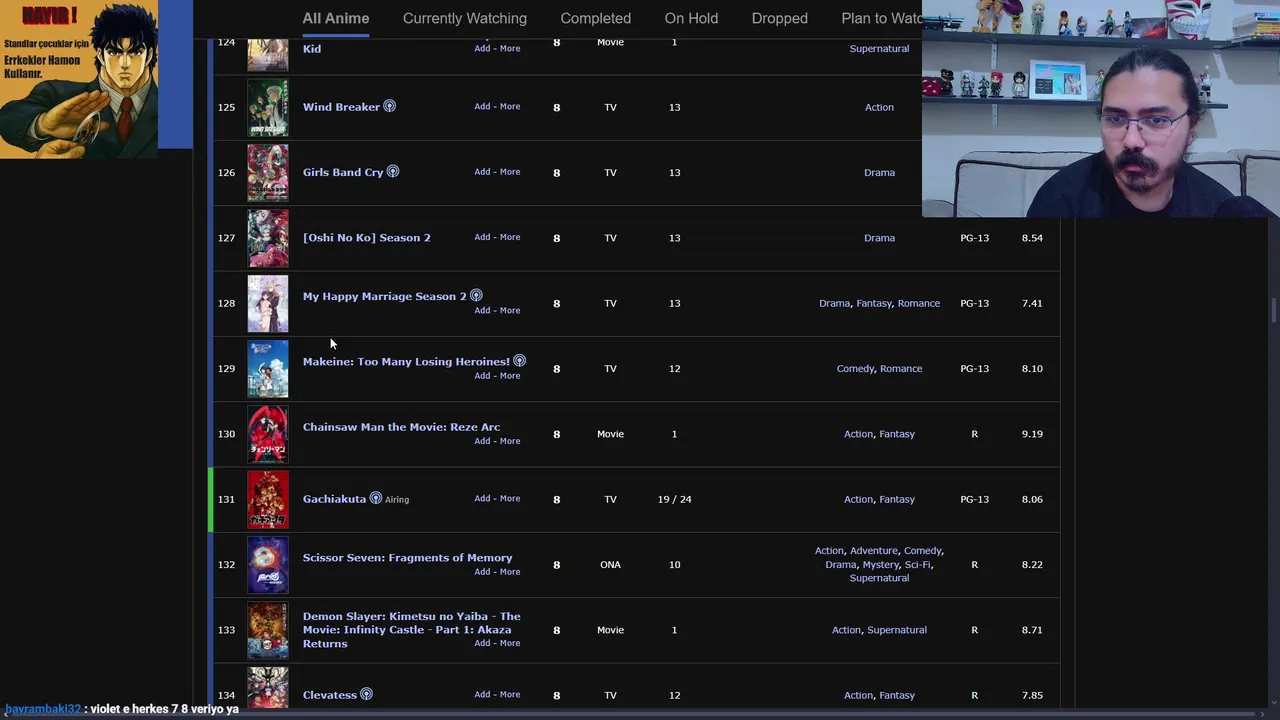
Task: Expand More for Girls Band Cry
Action: [510, 171]
